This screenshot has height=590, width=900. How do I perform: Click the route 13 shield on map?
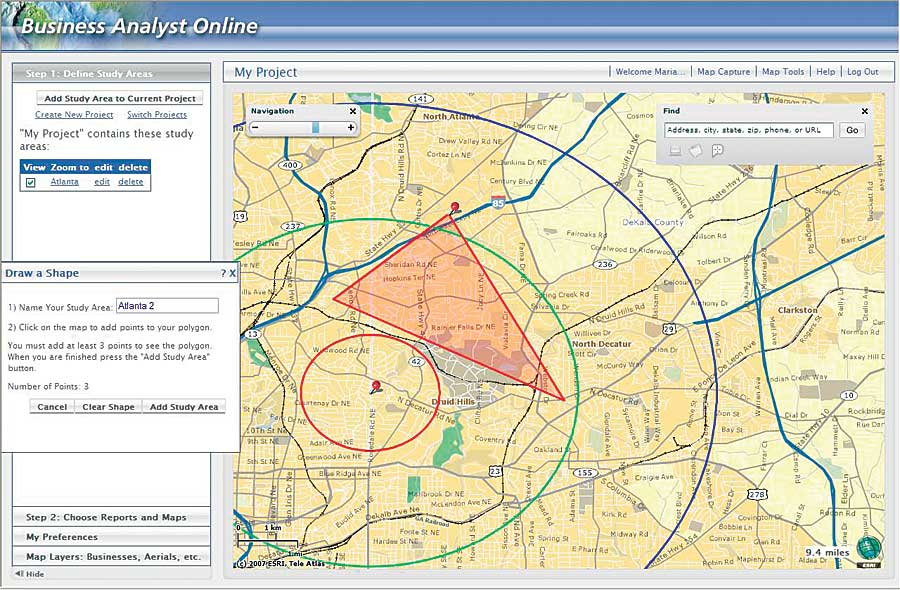[x=251, y=334]
